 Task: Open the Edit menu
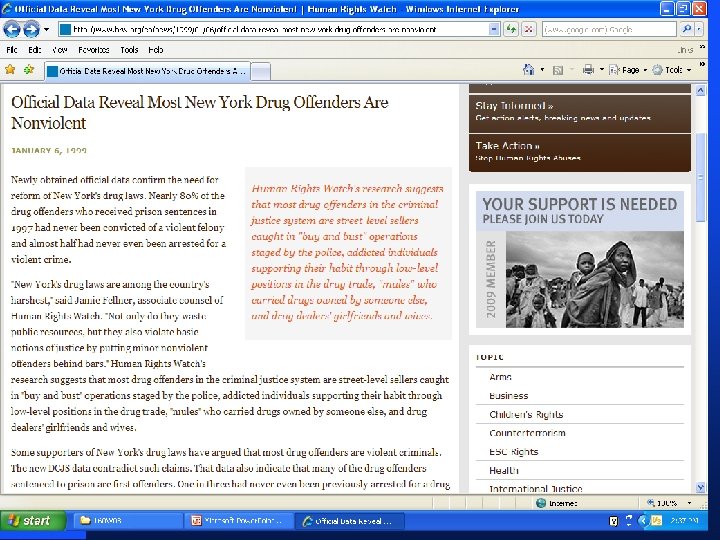[x=34, y=50]
